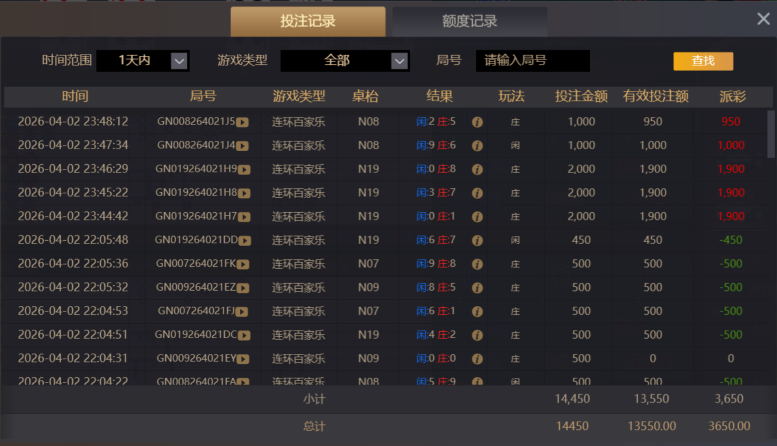Open result info icon for 23:48:12 bet
The height and width of the screenshot is (446, 777).
tap(477, 122)
